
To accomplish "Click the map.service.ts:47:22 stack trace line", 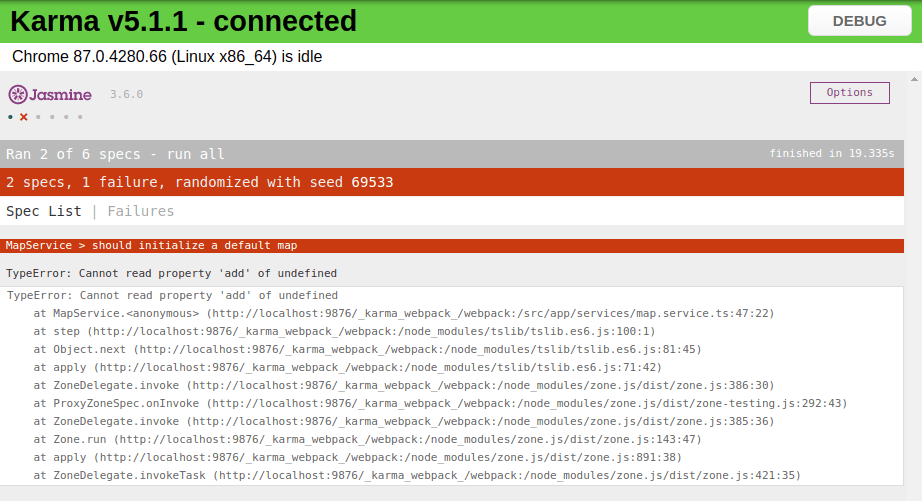I will [403, 313].
